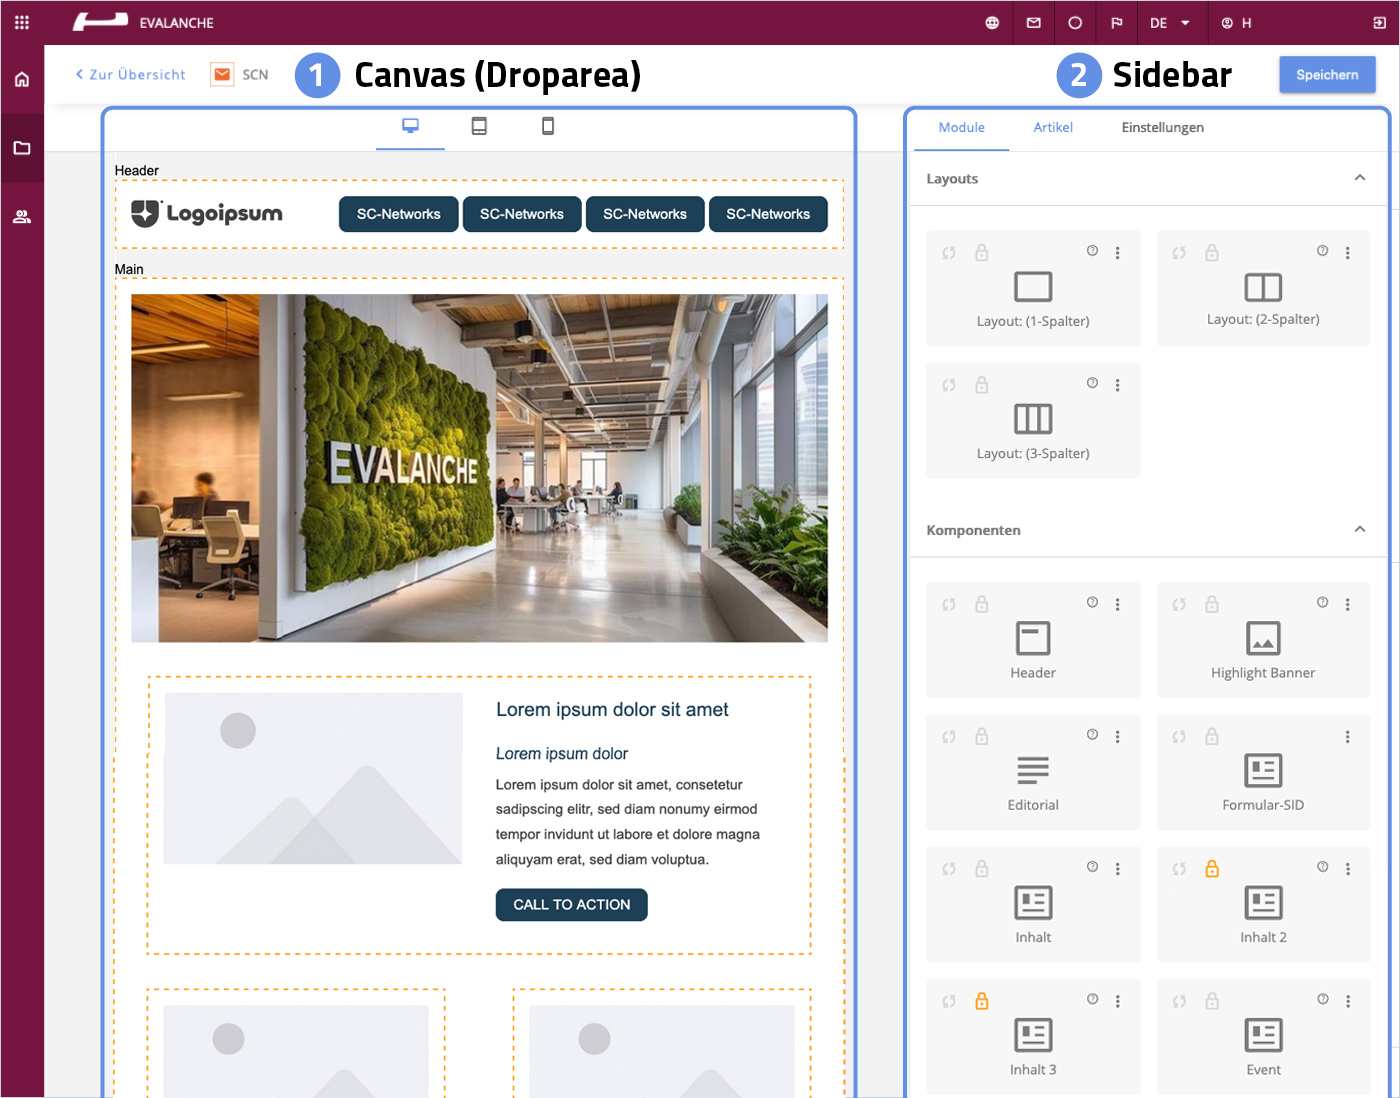Open the DE language dropdown
This screenshot has height=1098, width=1400.
point(1169,23)
